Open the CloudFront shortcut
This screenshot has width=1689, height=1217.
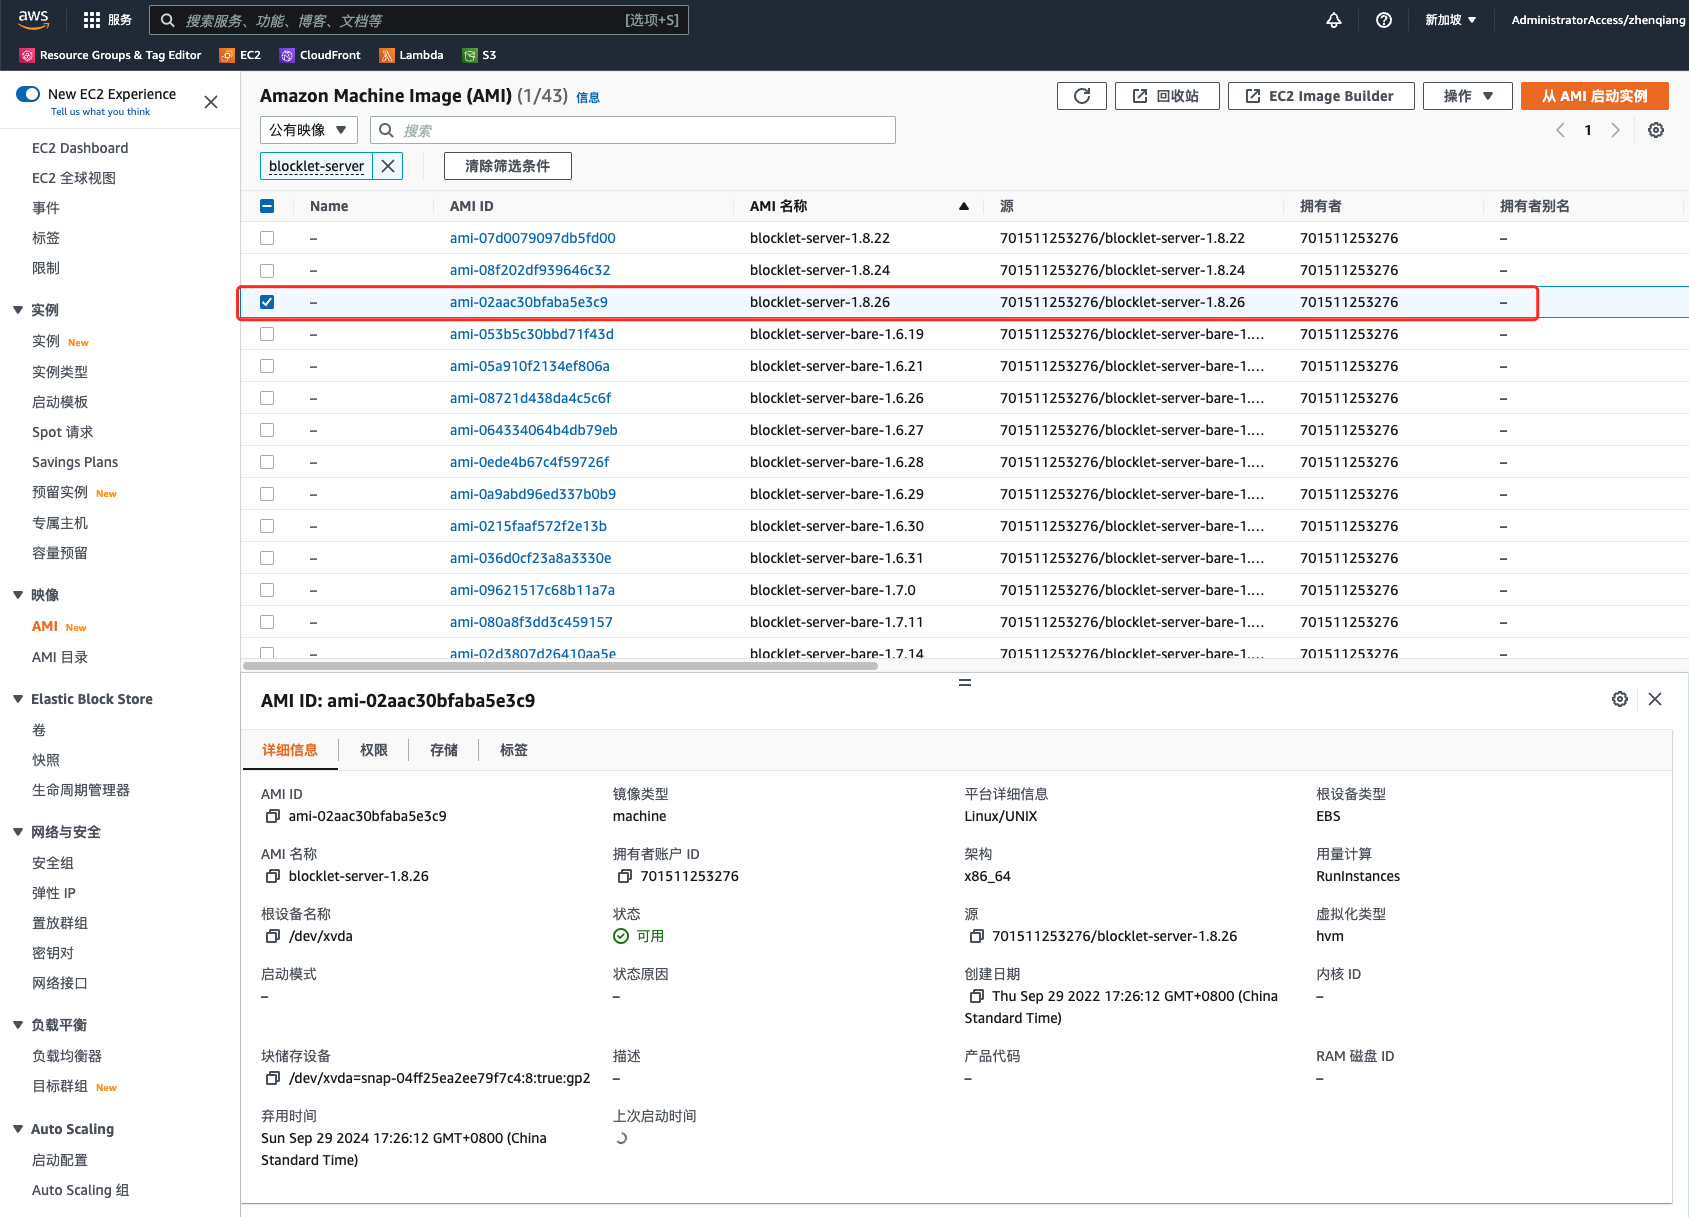tap(320, 55)
